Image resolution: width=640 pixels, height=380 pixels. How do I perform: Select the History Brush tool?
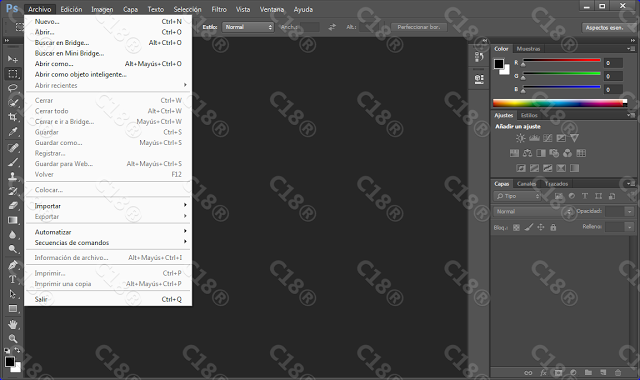click(12, 191)
